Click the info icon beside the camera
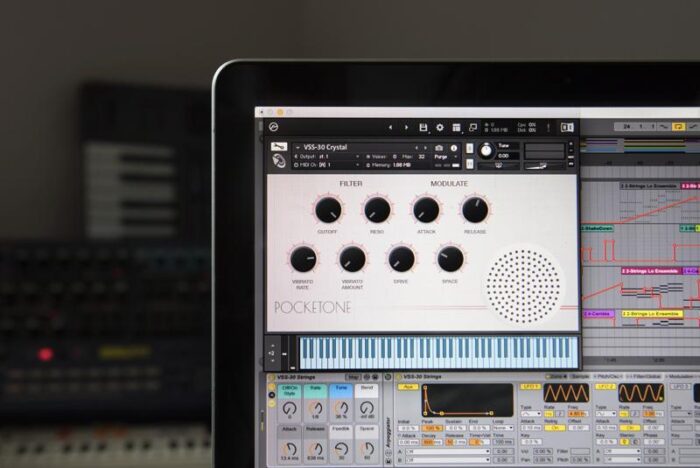Screen dimensions: 700x468 point(454,148)
